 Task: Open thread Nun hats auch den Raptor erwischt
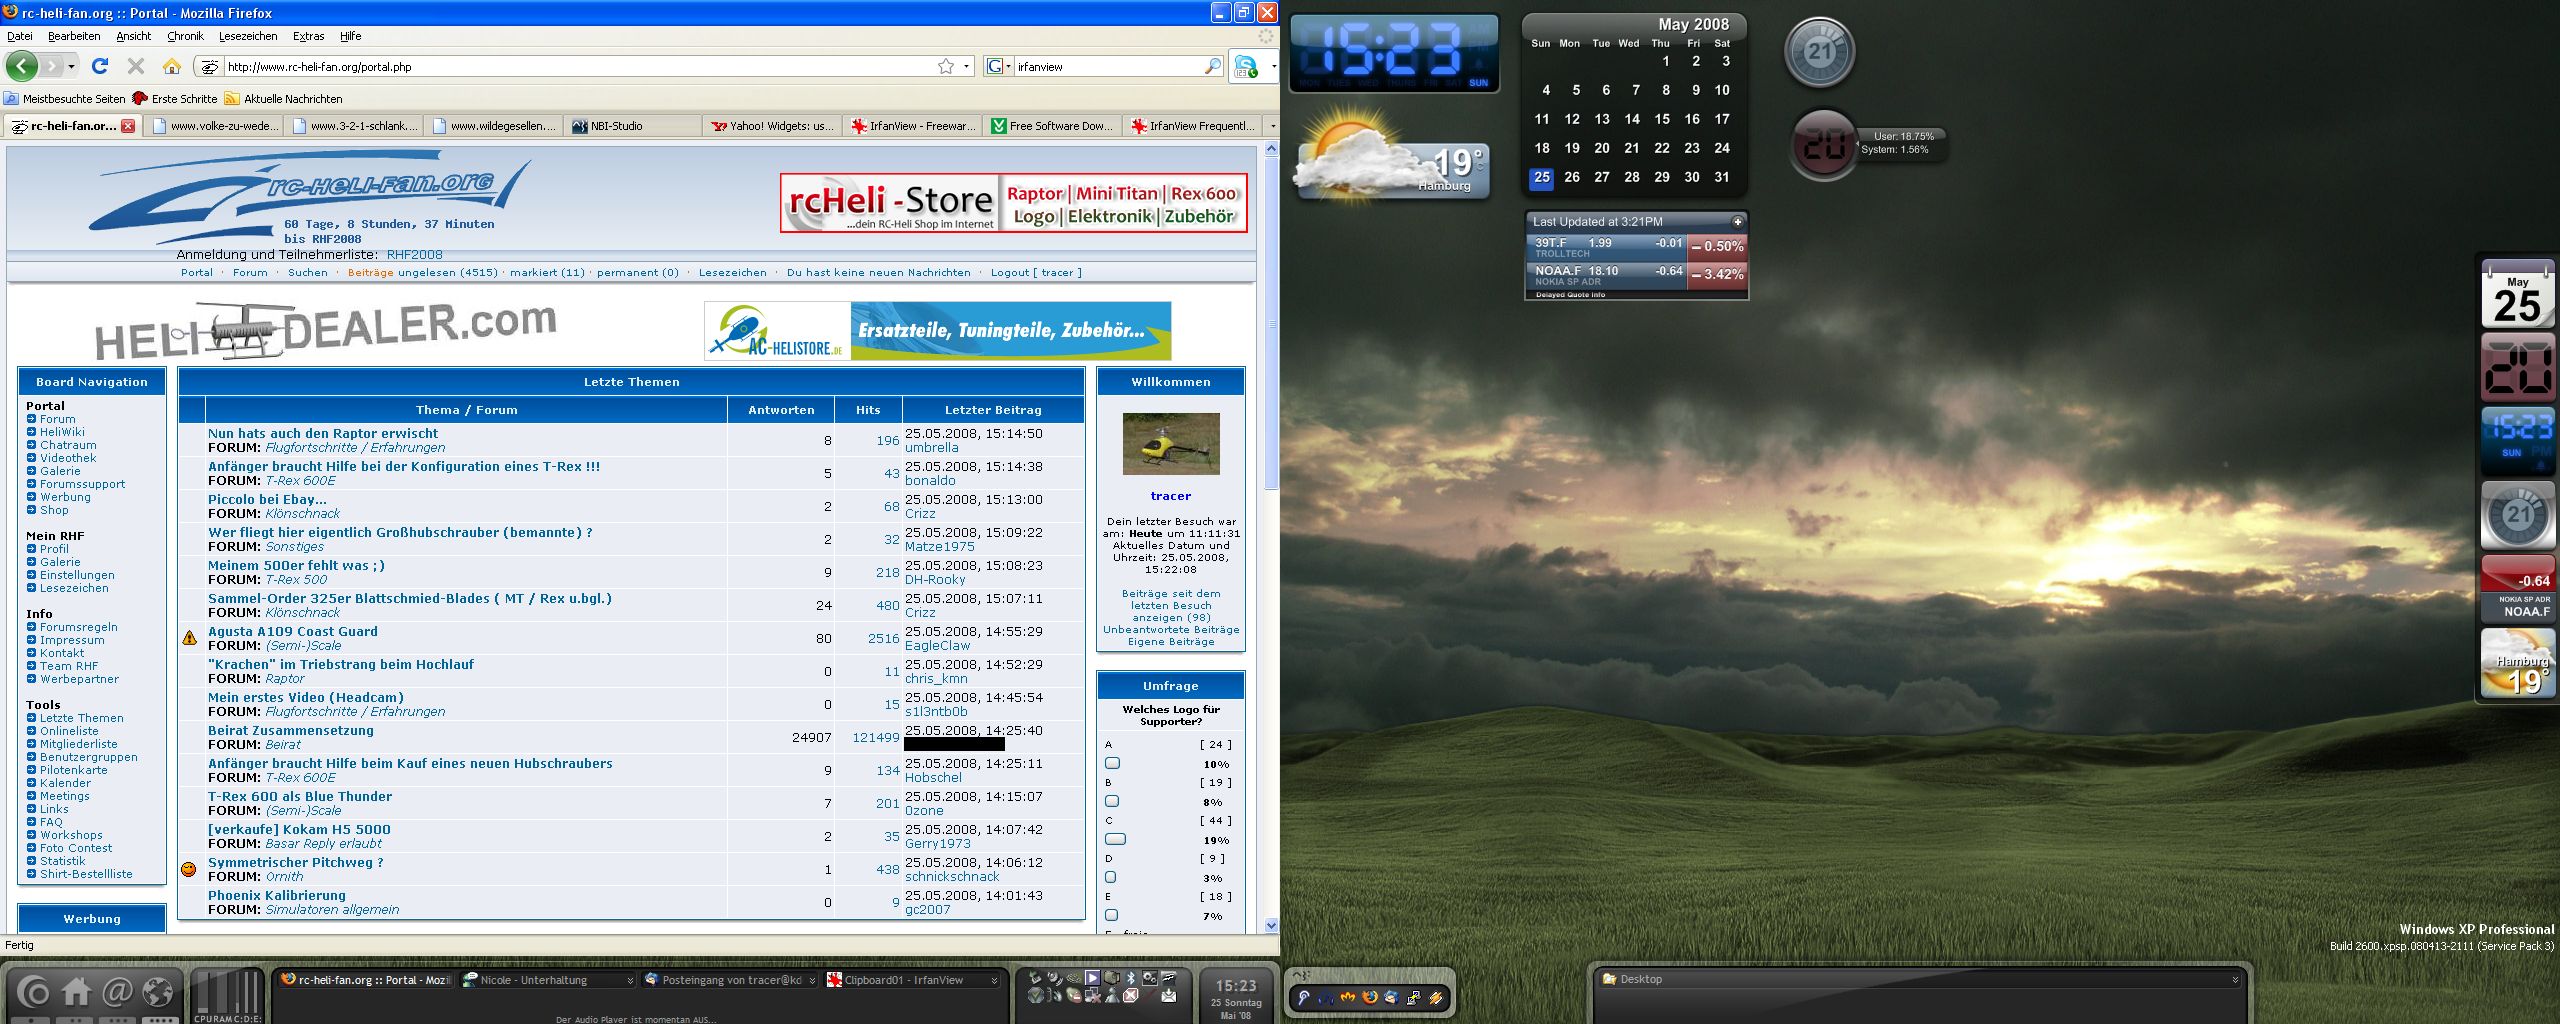323,434
